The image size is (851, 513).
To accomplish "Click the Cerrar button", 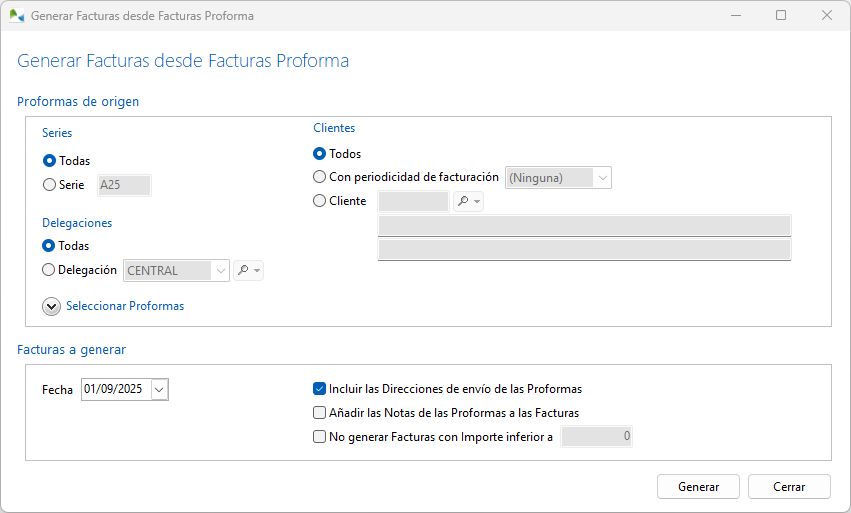I will 789,487.
